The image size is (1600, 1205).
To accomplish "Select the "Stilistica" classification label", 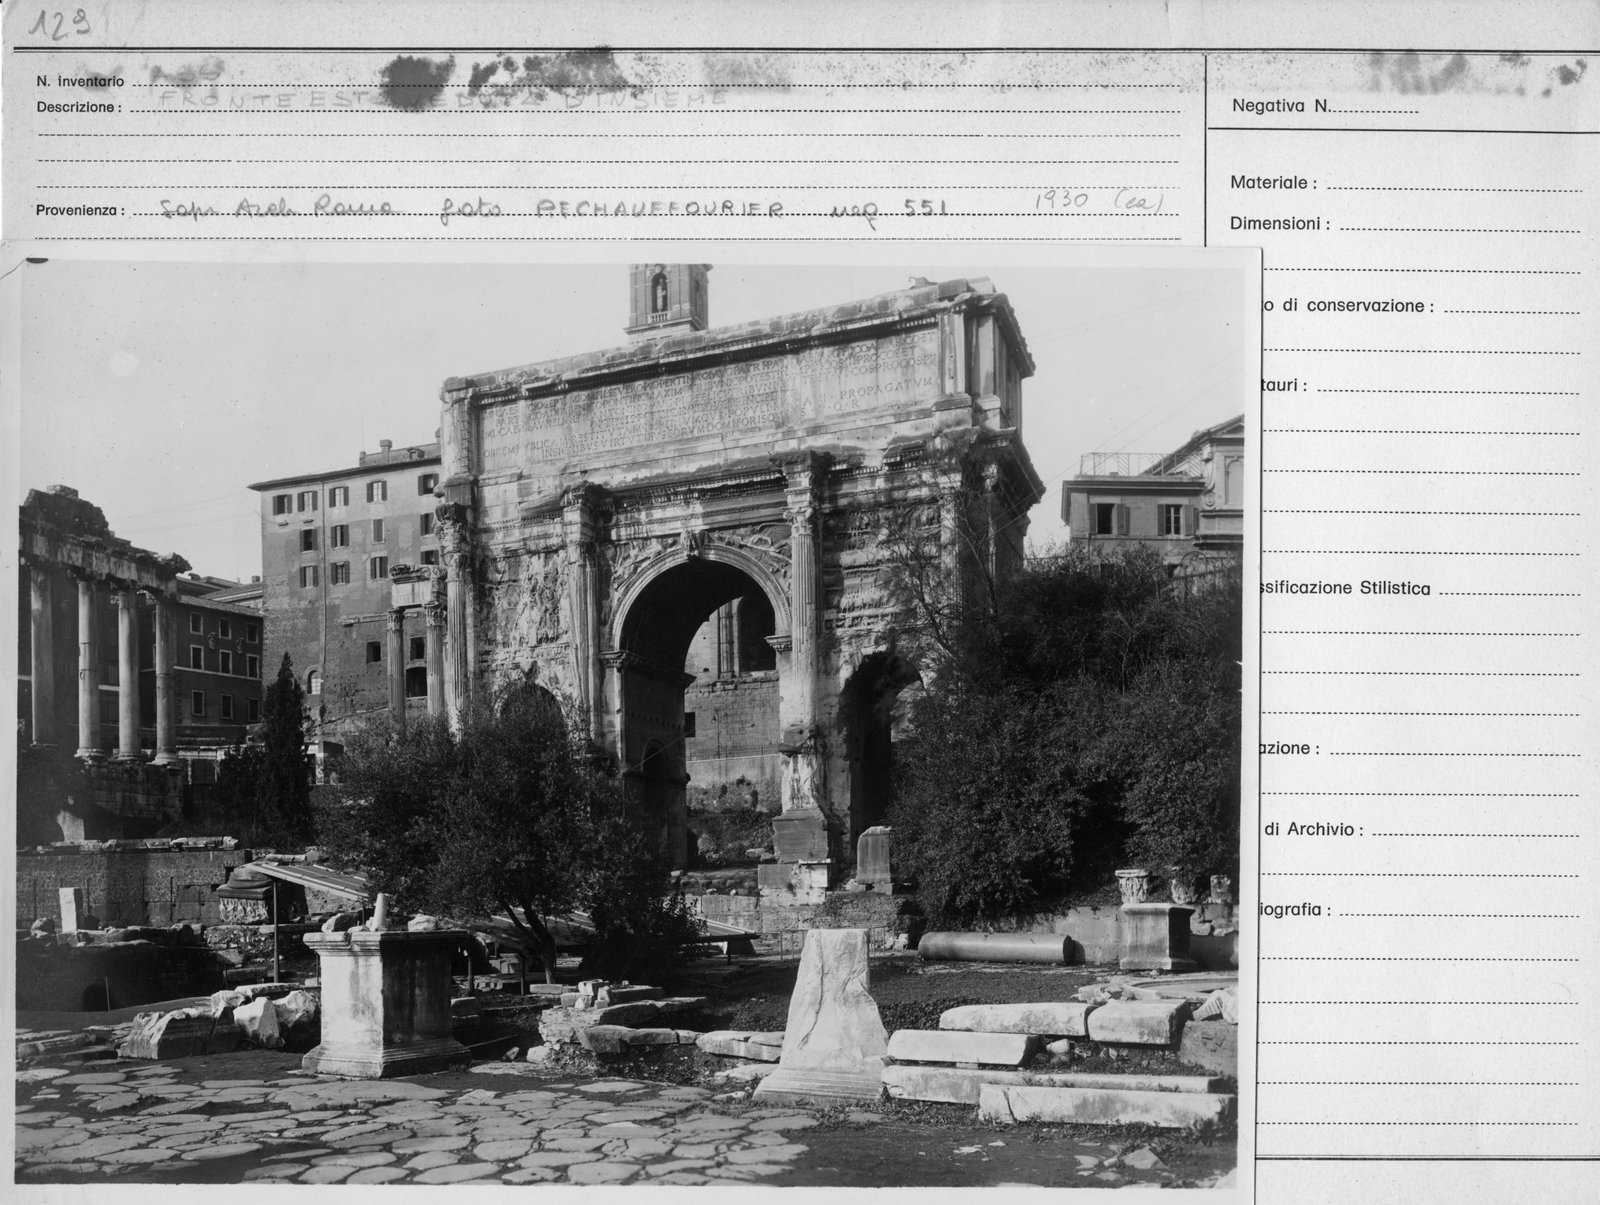I will (1395, 588).
